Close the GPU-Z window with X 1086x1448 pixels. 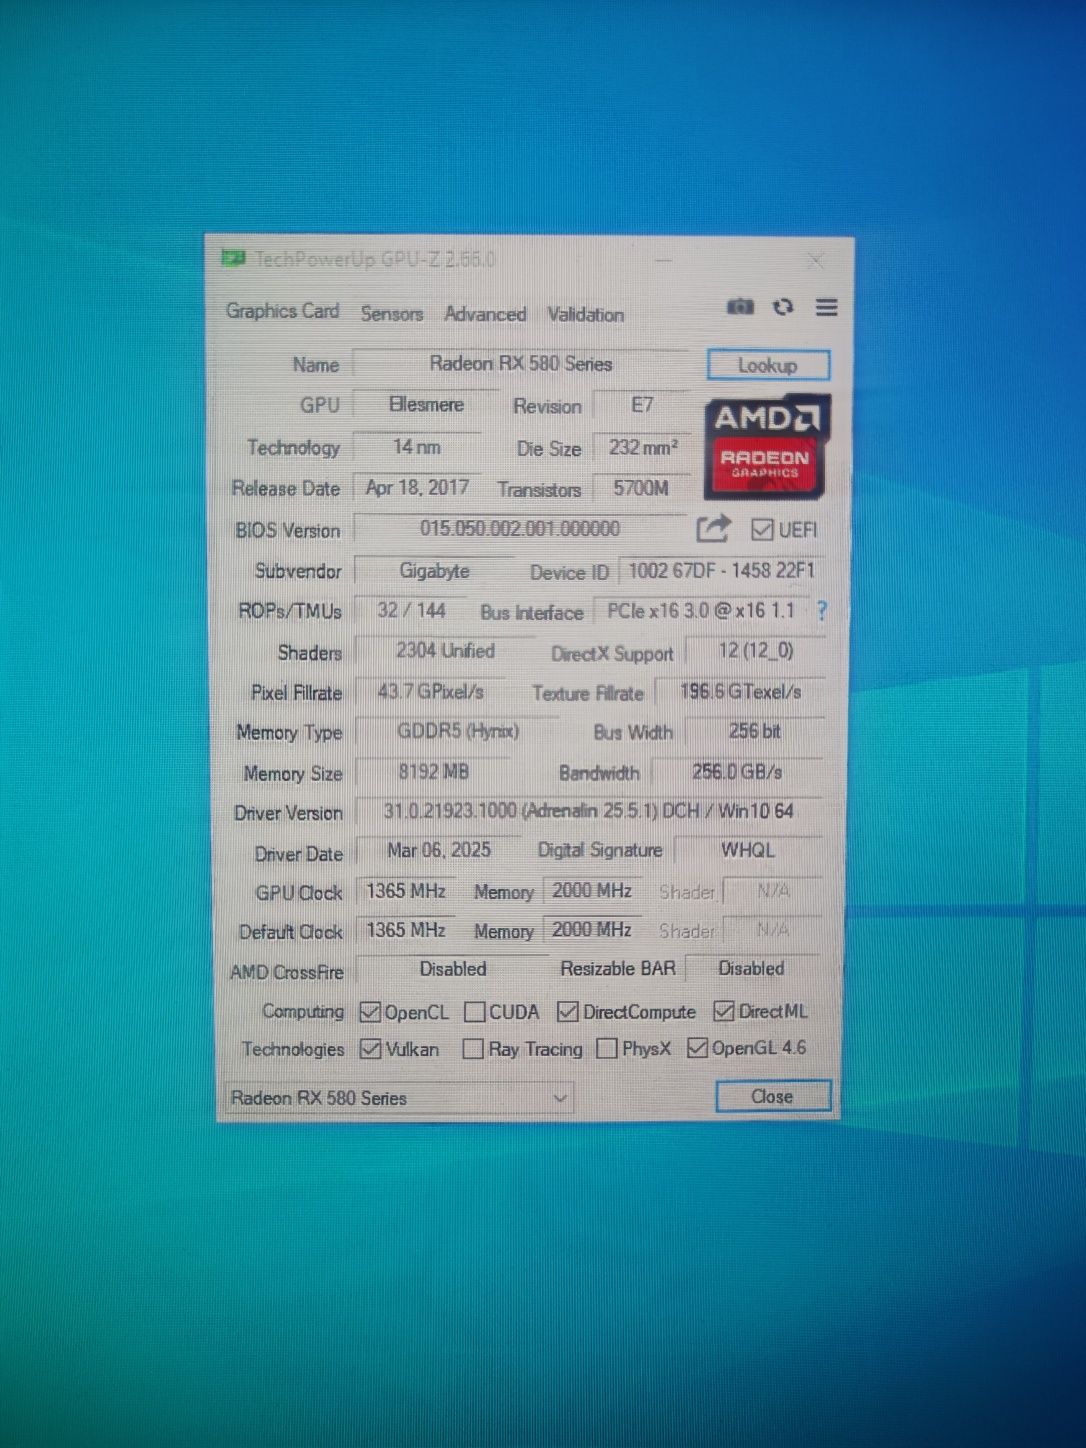[x=815, y=261]
